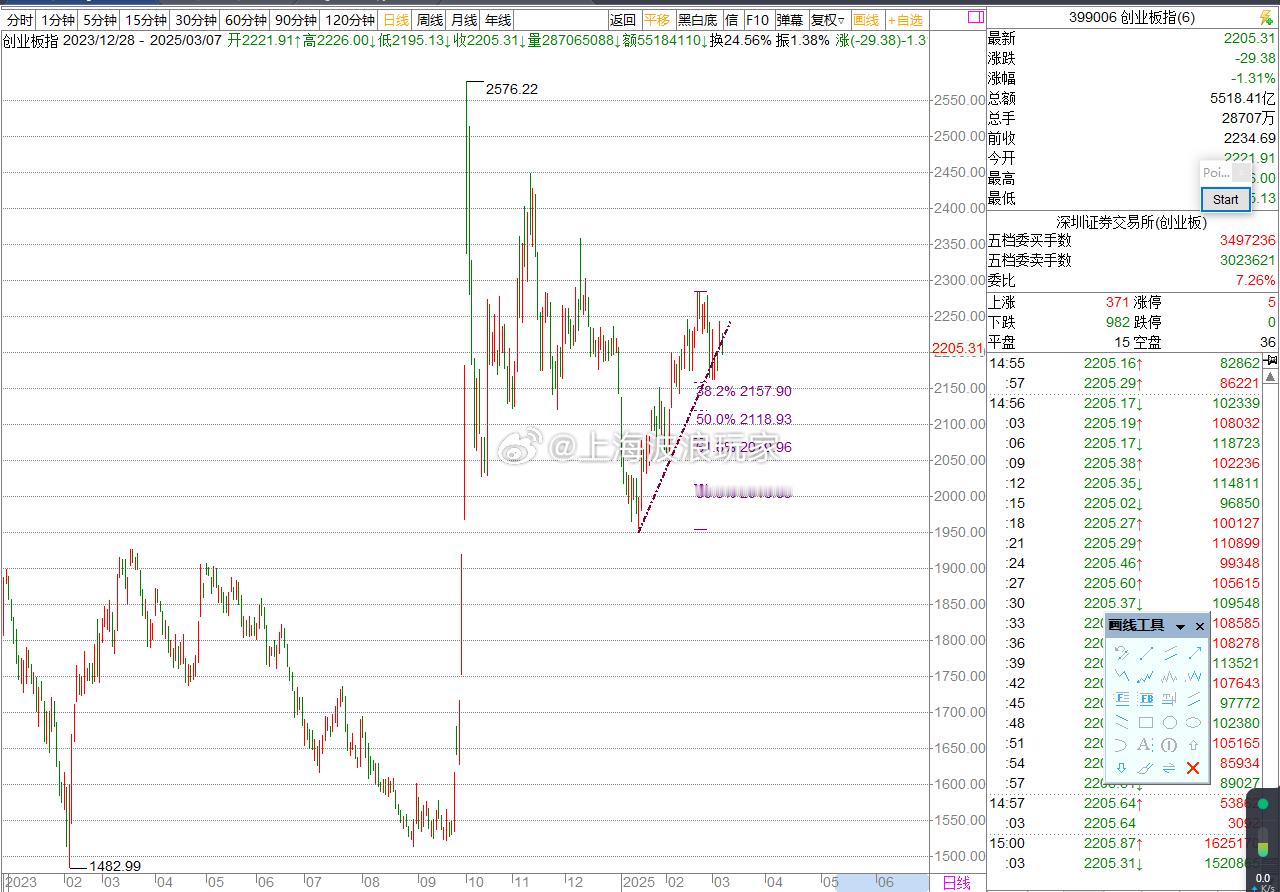Click the red X delete drawings icon
This screenshot has height=892, width=1280.
click(x=1193, y=767)
